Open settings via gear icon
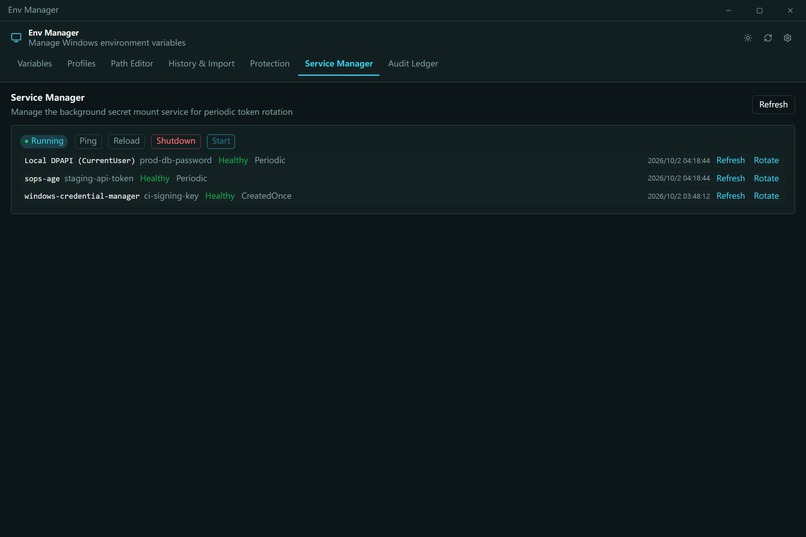Screen dimensions: 806x537 point(787,38)
